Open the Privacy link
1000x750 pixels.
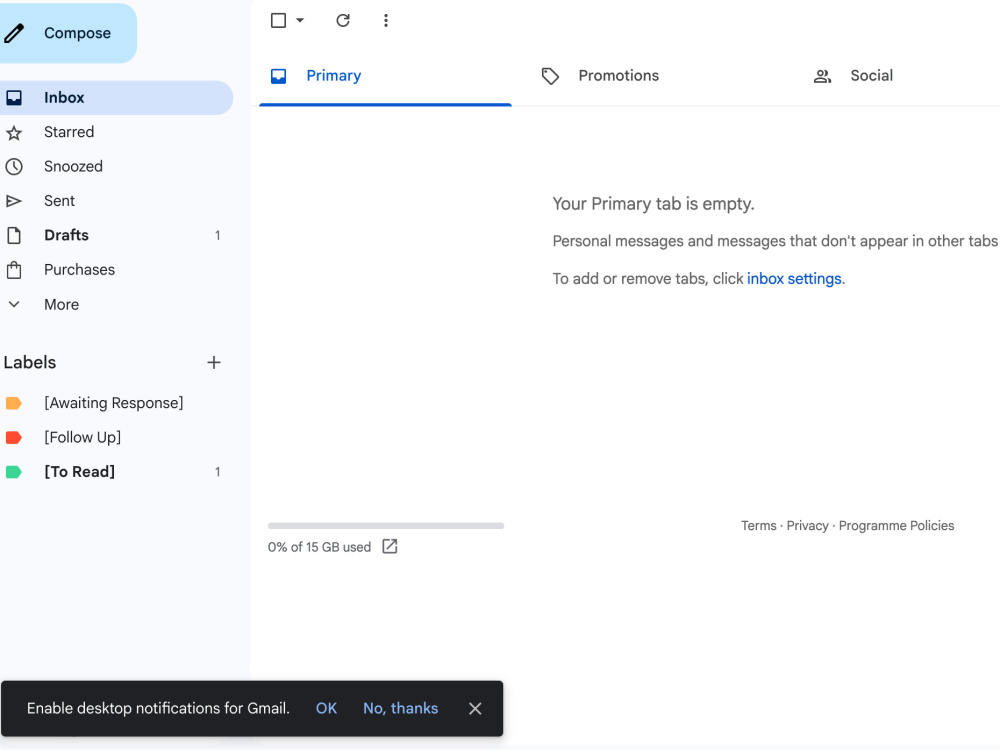[x=807, y=526]
